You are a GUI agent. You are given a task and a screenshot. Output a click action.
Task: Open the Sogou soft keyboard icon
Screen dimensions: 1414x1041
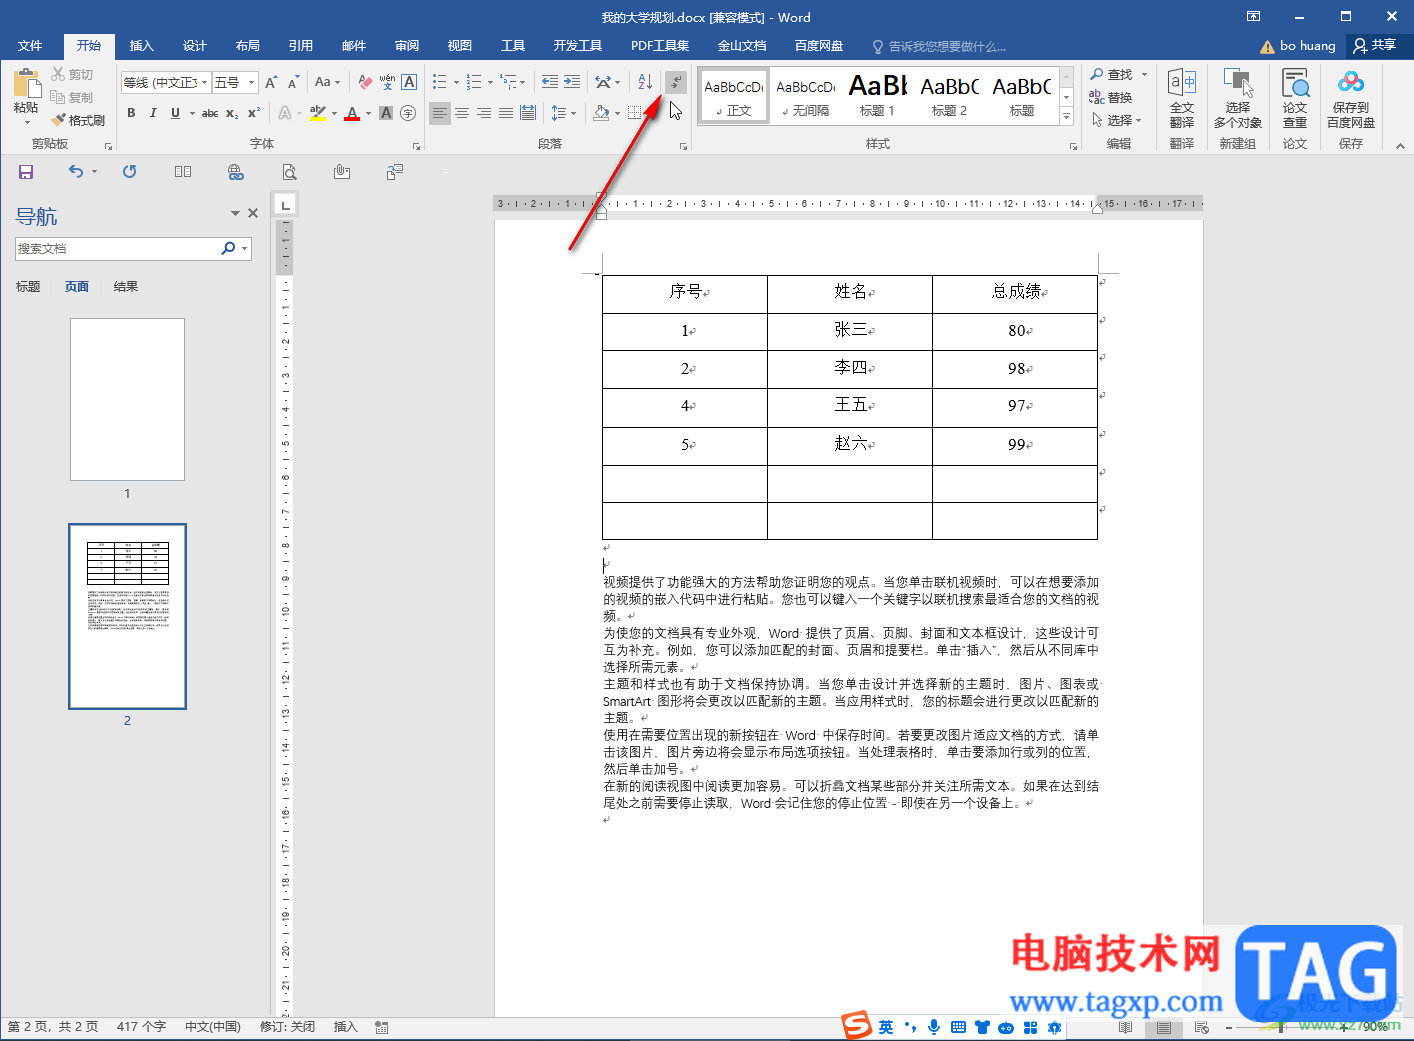958,1027
